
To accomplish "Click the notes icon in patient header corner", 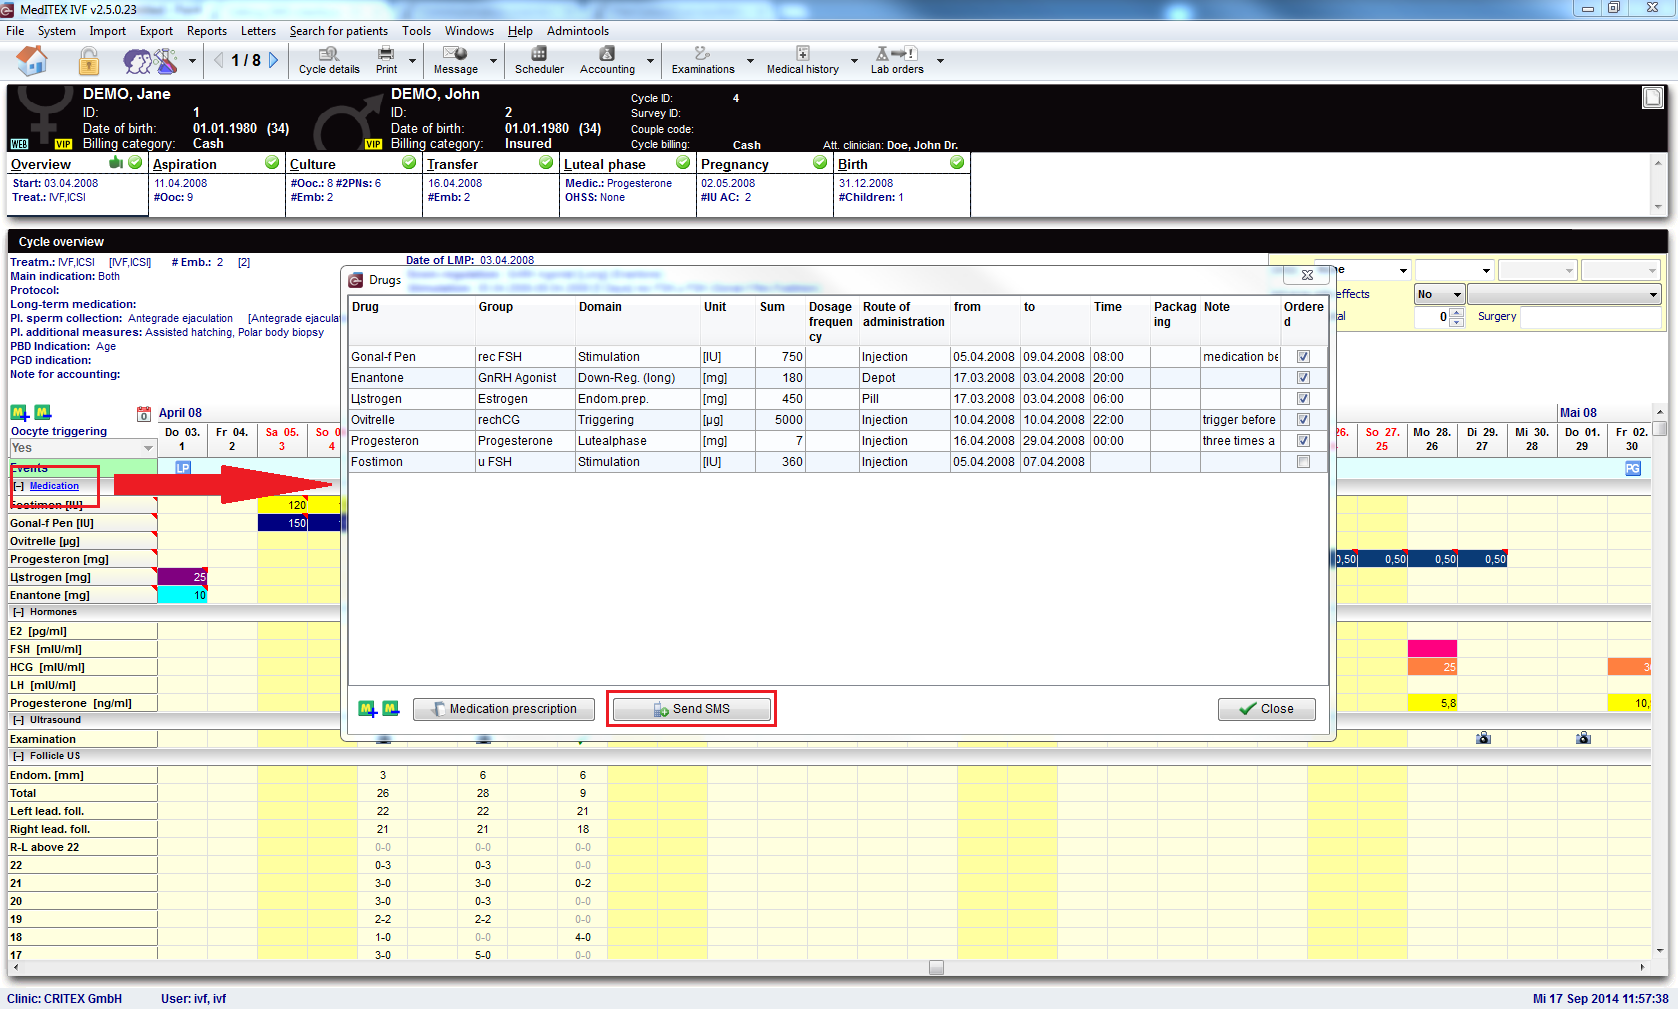I will click(1653, 97).
